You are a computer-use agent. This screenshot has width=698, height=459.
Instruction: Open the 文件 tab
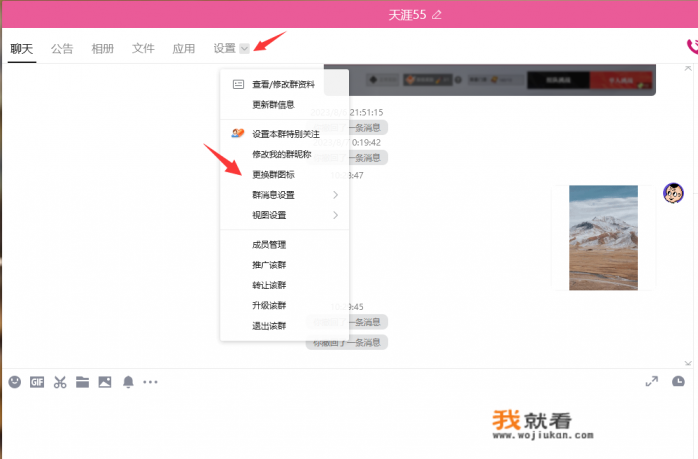(143, 49)
